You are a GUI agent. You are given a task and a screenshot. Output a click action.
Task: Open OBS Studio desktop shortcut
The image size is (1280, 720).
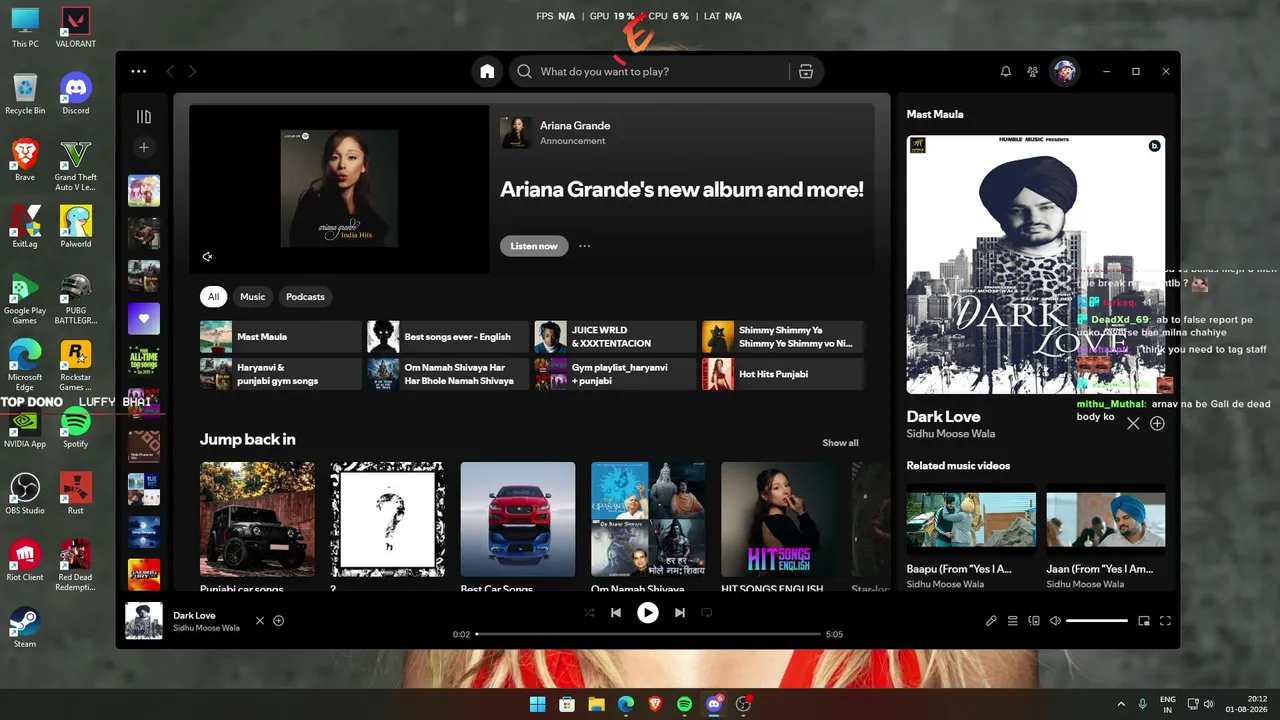(x=25, y=493)
